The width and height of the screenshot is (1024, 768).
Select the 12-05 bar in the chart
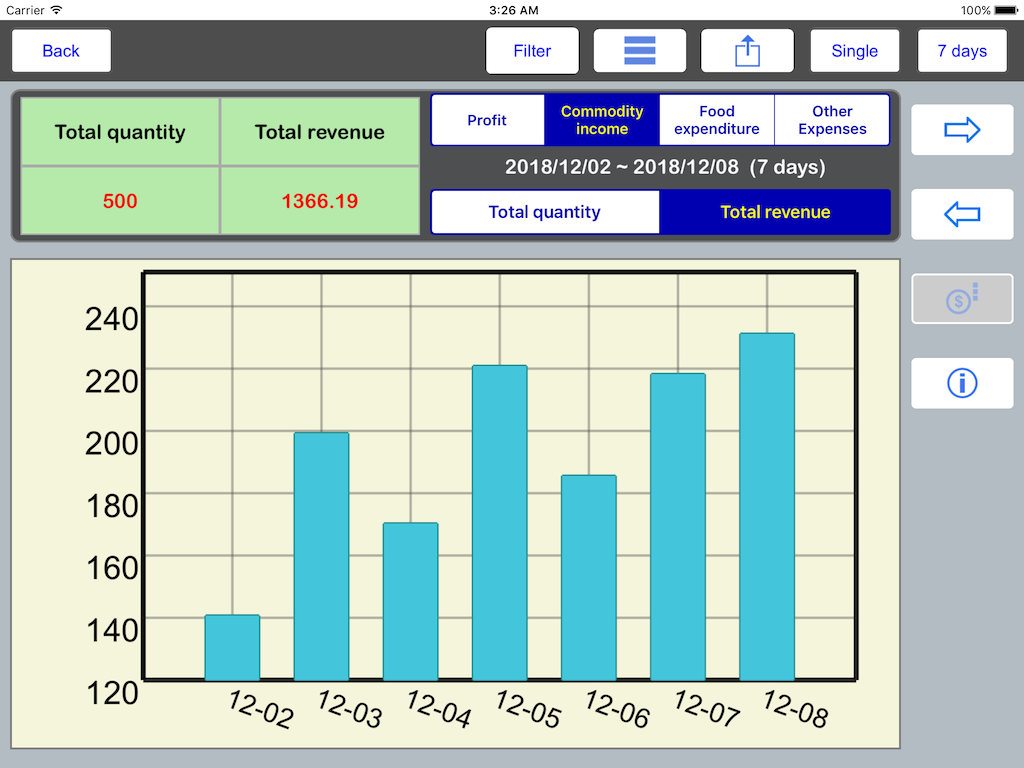click(x=500, y=520)
